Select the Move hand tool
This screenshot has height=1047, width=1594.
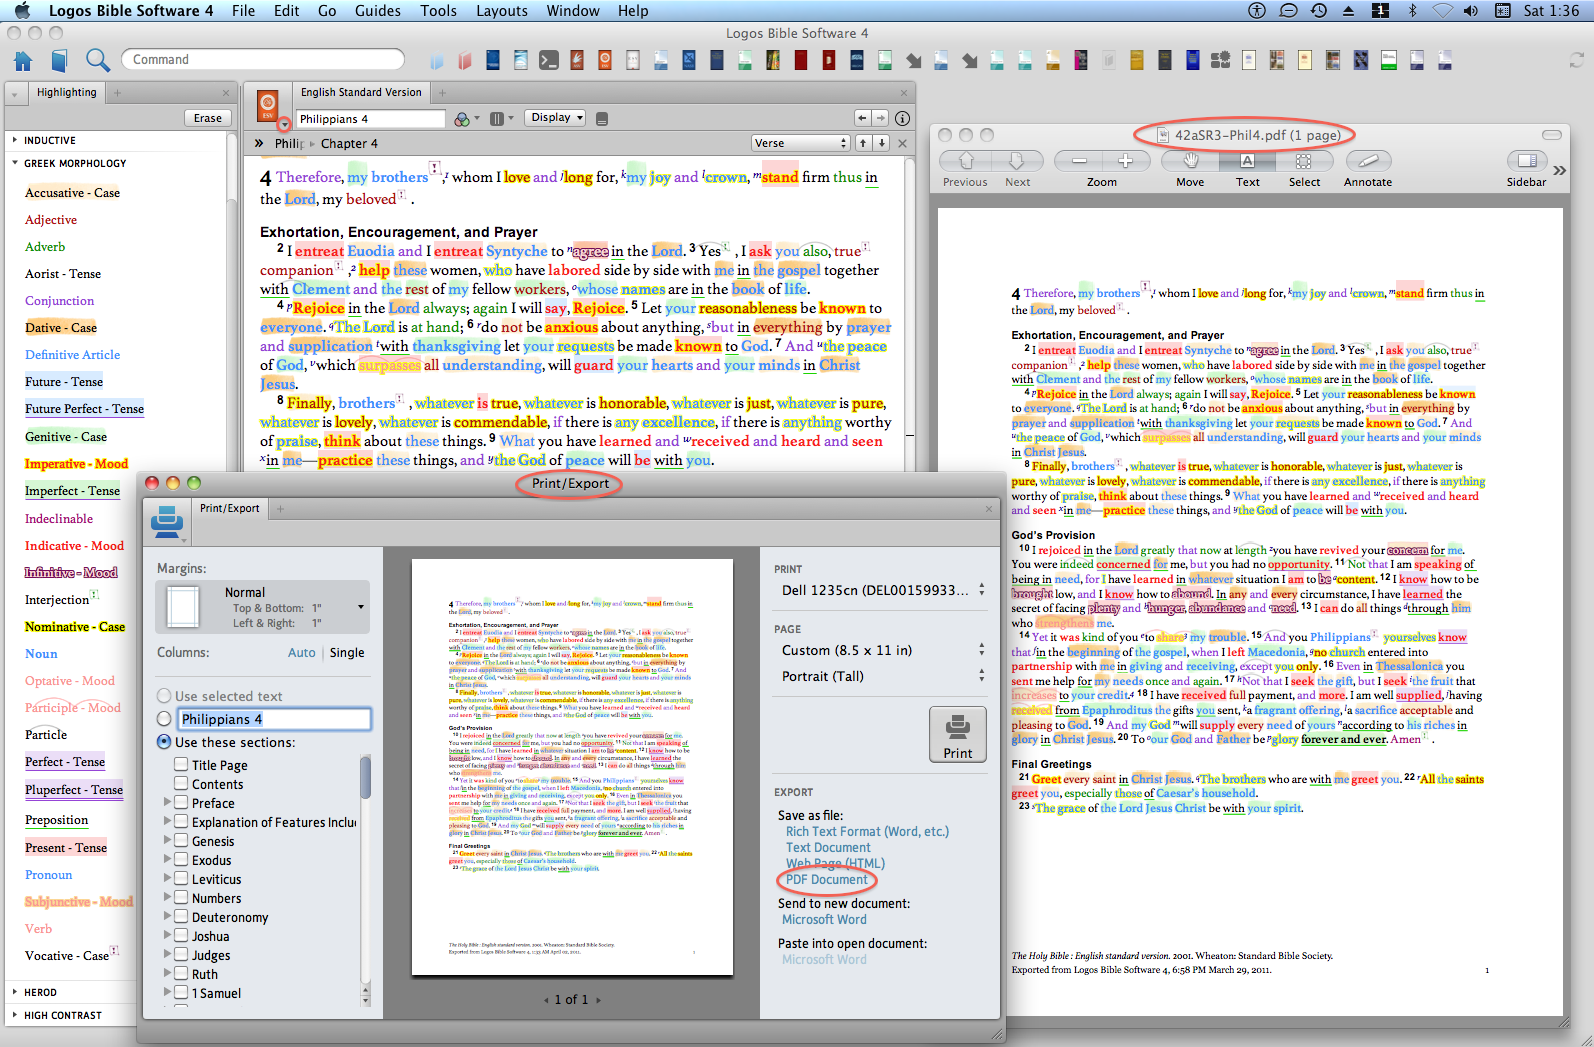(1190, 161)
